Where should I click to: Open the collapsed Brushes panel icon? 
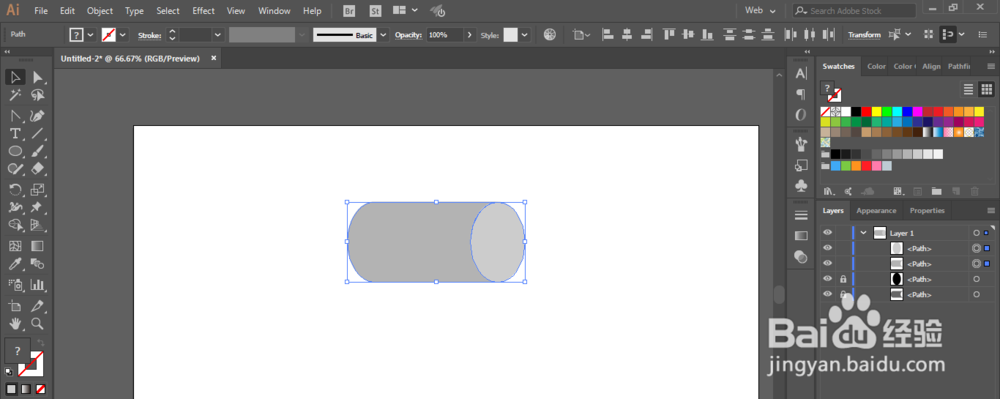[801, 144]
